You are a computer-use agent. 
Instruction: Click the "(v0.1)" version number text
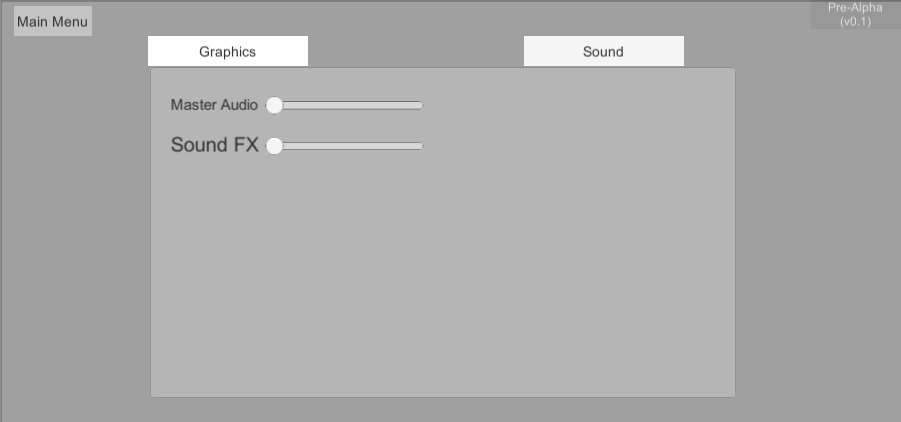(855, 21)
